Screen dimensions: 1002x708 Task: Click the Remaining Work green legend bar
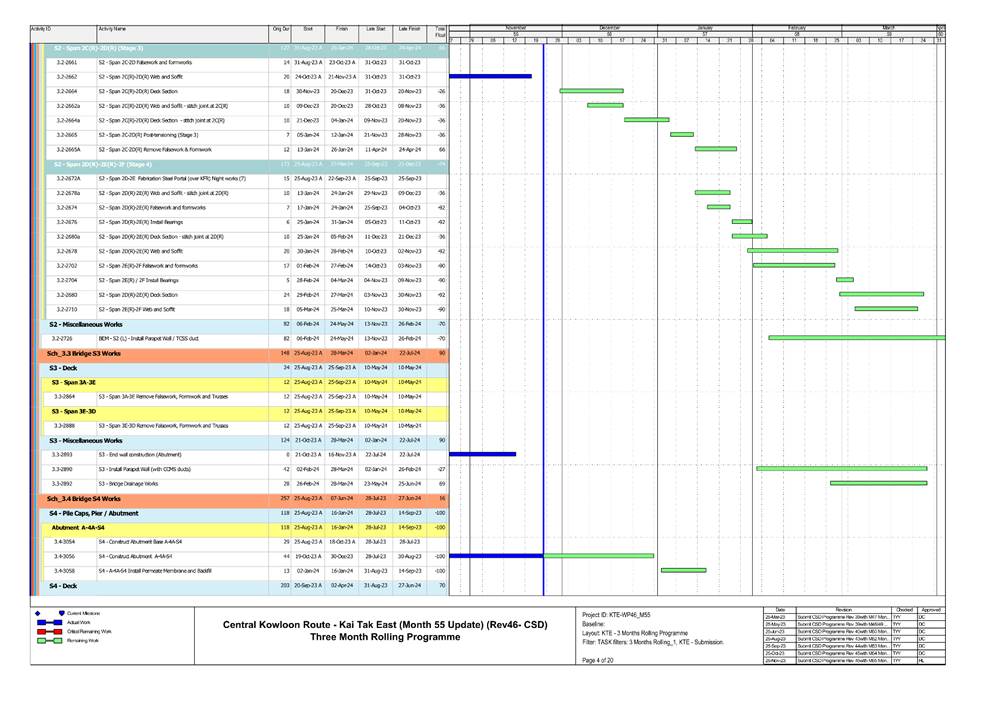pyautogui.click(x=48, y=641)
